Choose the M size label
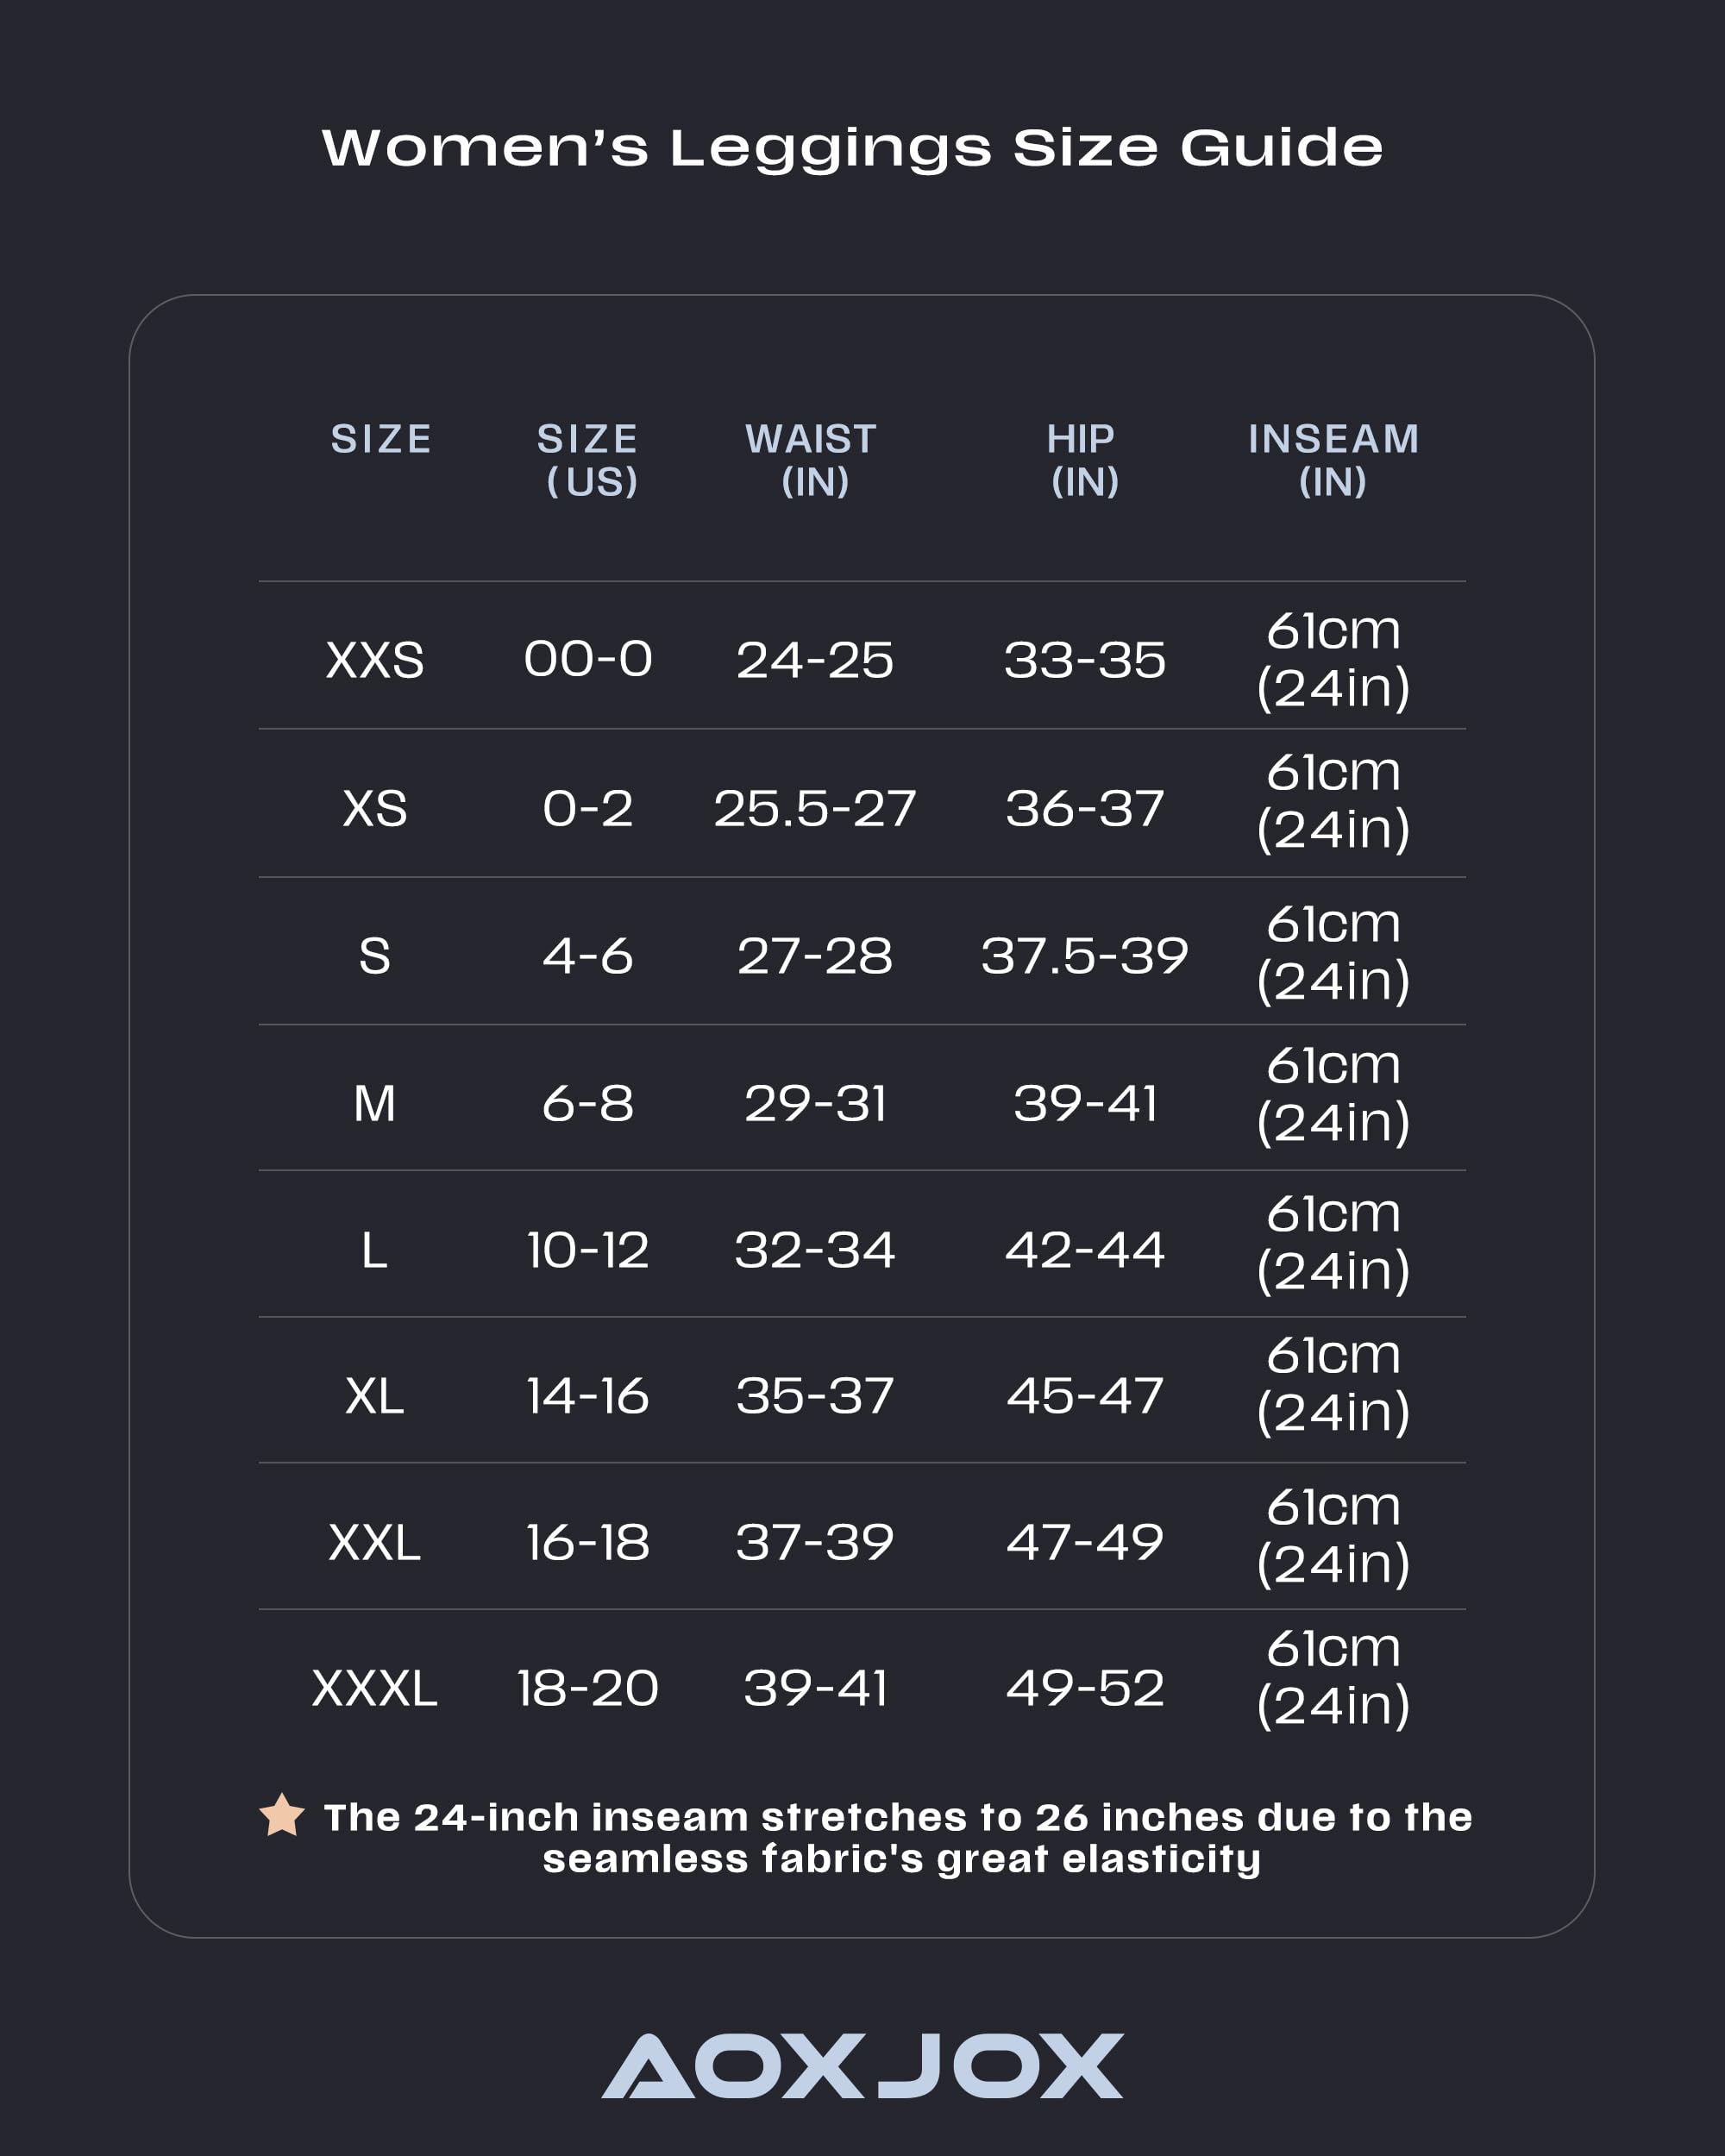 (x=375, y=1104)
